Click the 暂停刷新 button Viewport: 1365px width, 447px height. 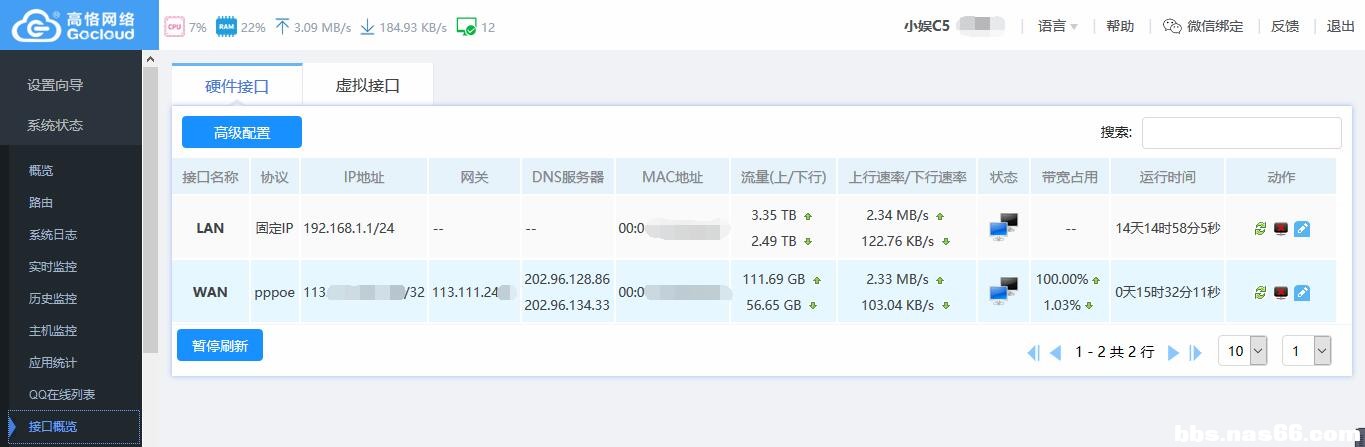(x=220, y=345)
